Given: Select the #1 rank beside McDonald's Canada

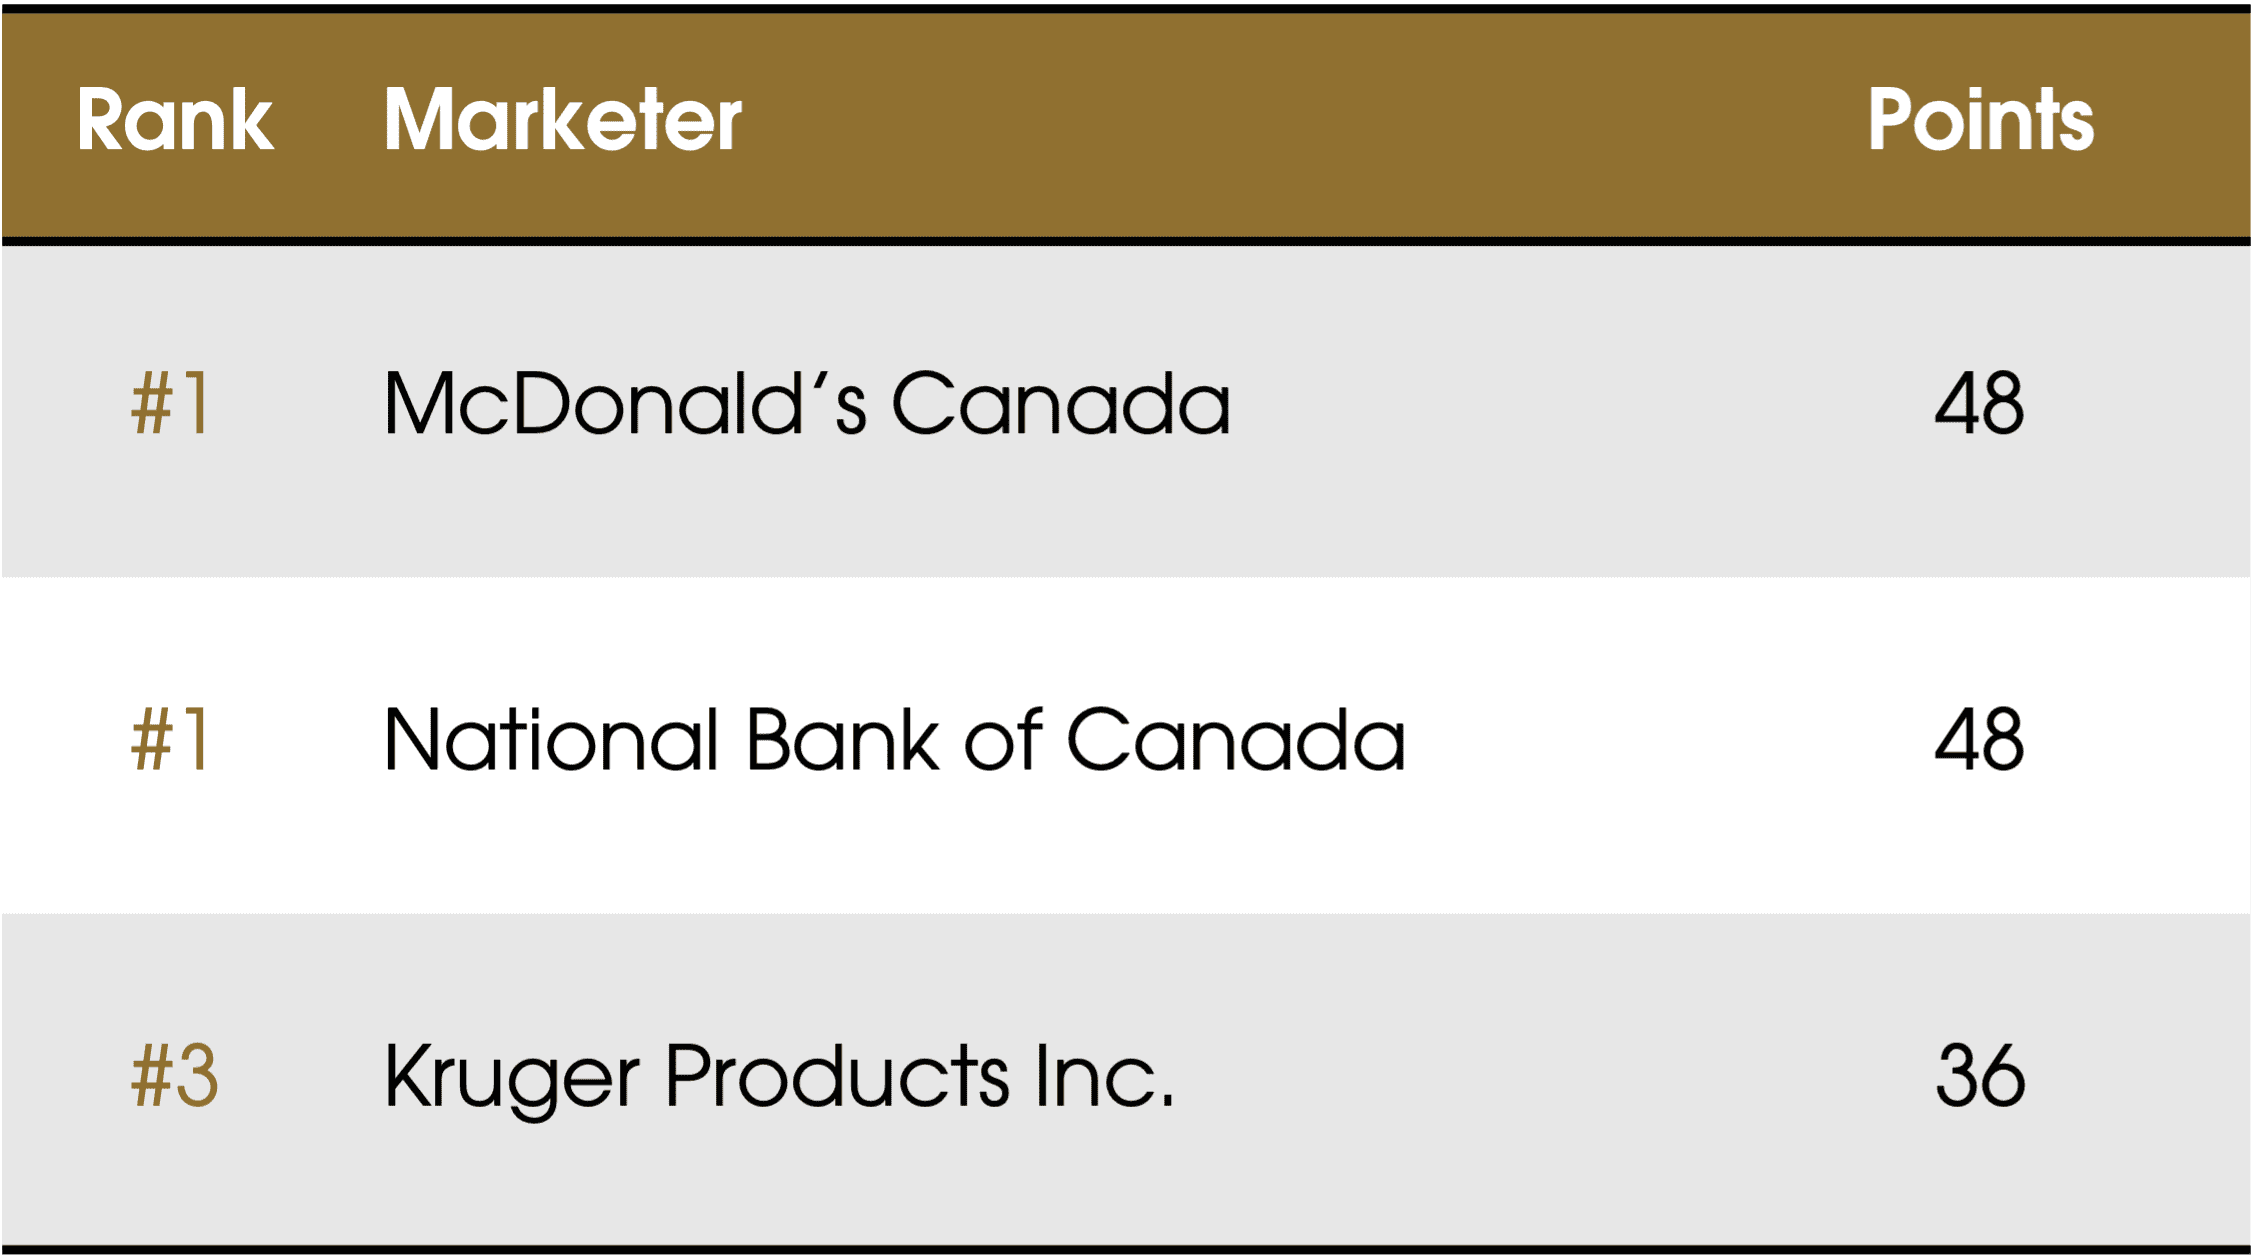Looking at the screenshot, I should (x=171, y=404).
